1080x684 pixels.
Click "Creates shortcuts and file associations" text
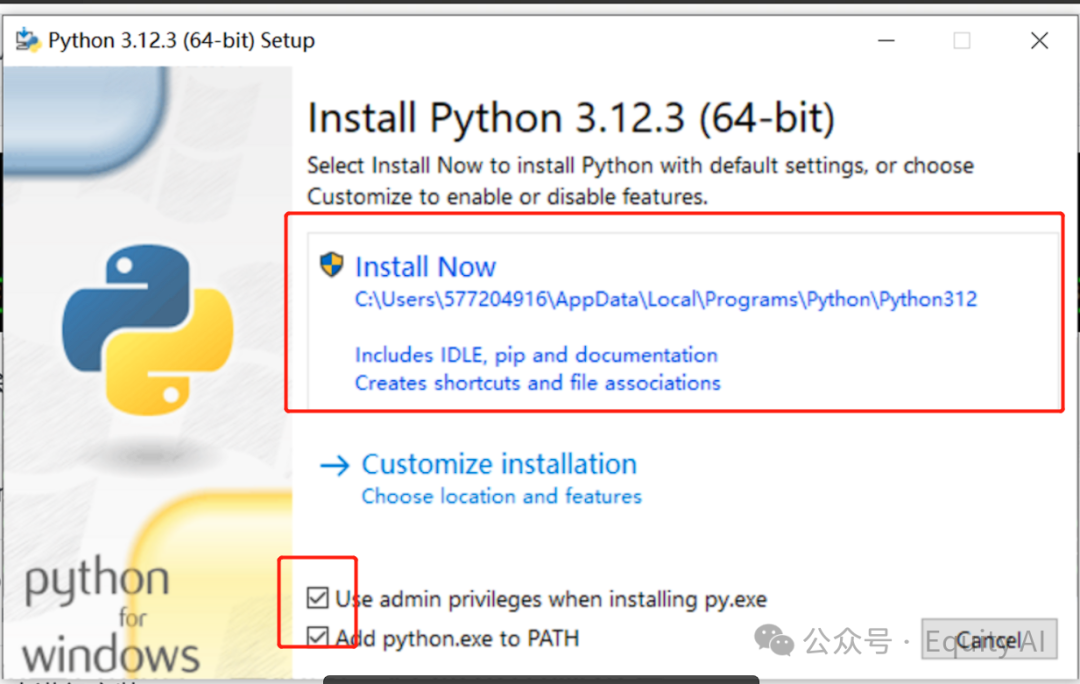[537, 383]
